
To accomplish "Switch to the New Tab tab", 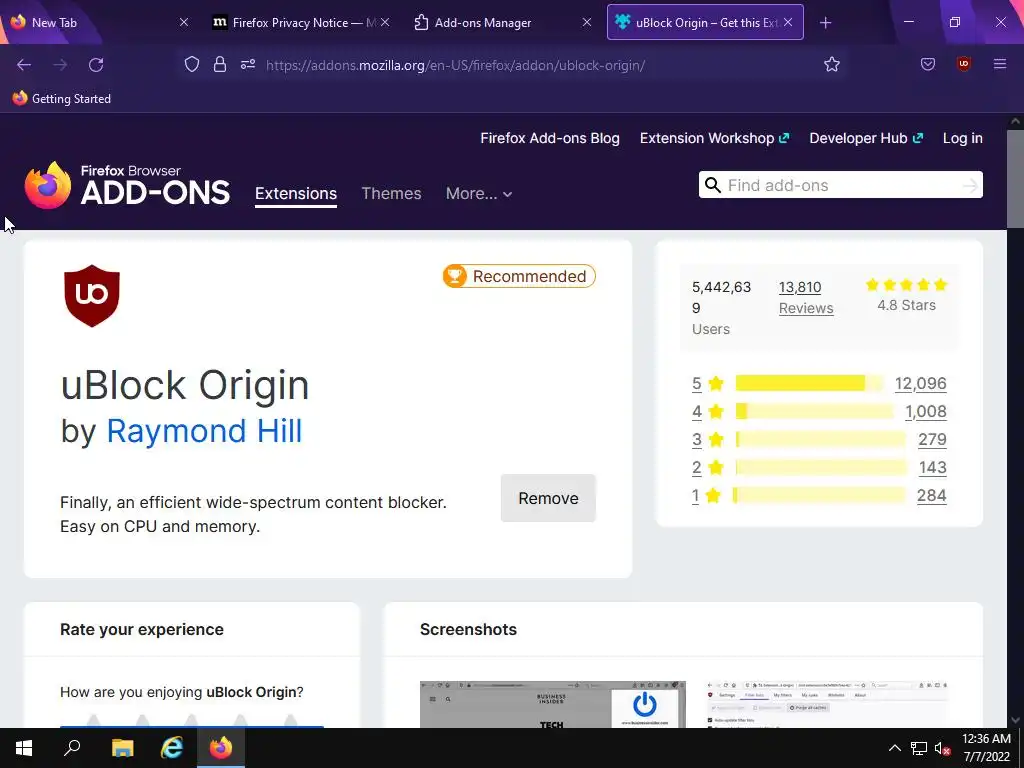I will [91, 22].
